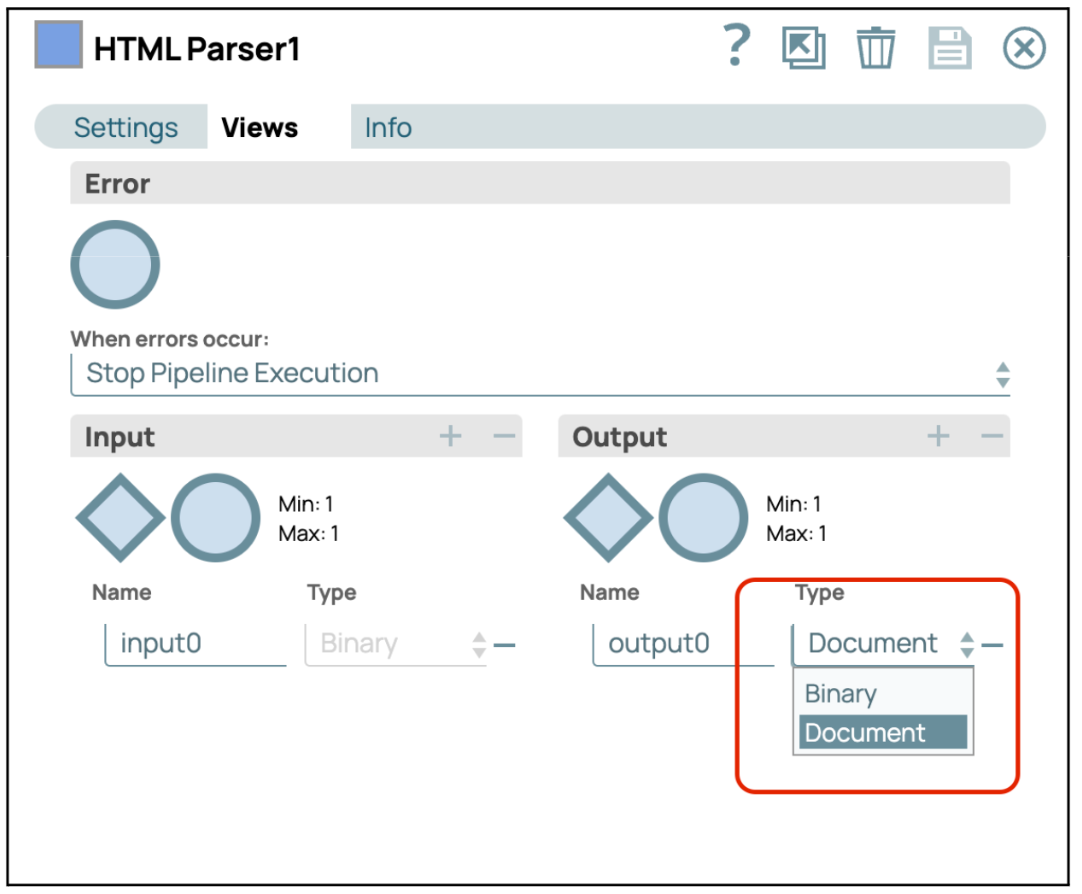Select the Output circle document view icon

pyautogui.click(x=704, y=518)
